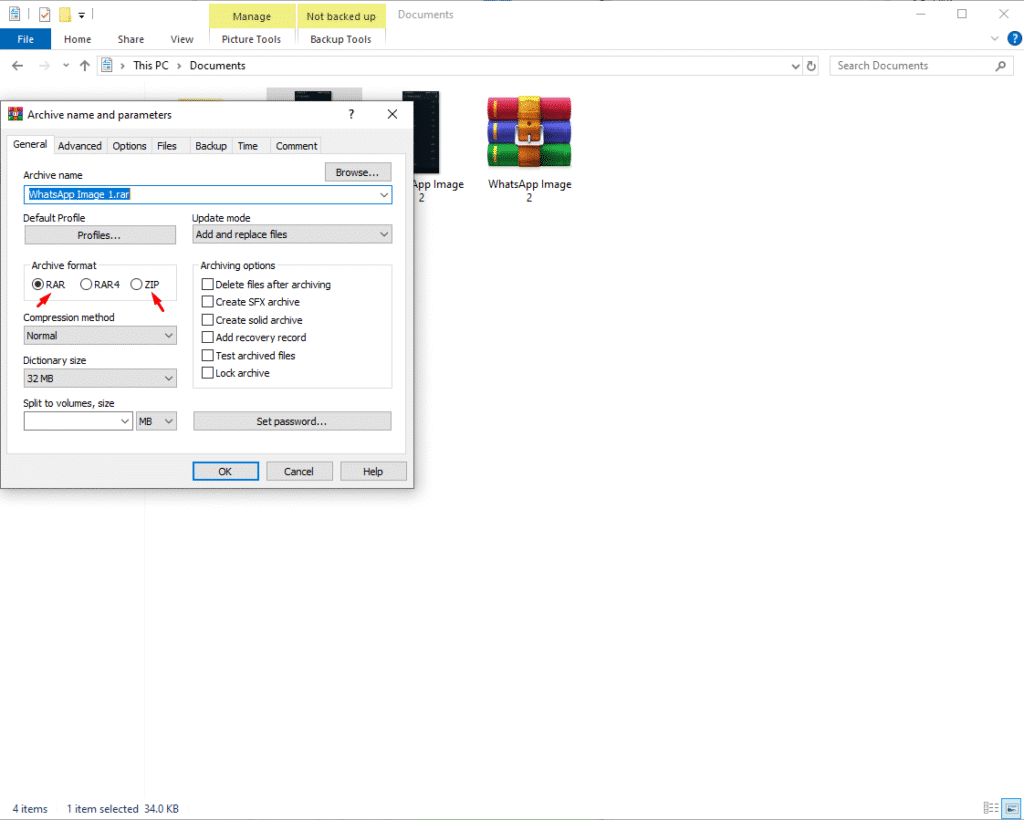The width and height of the screenshot is (1024, 820).
Task: Enable Delete files after archiving
Action: [266, 285]
